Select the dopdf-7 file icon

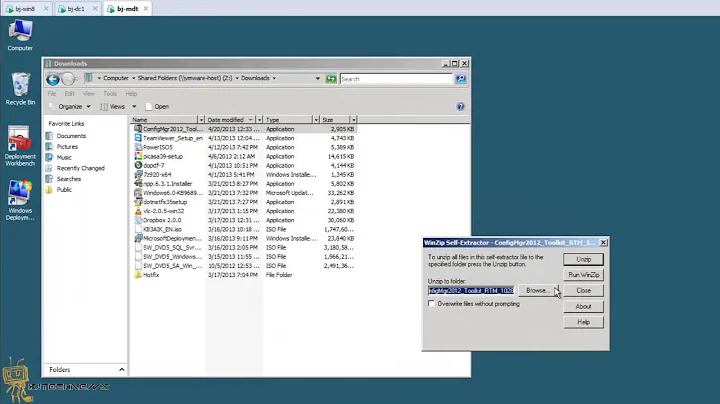[138, 165]
